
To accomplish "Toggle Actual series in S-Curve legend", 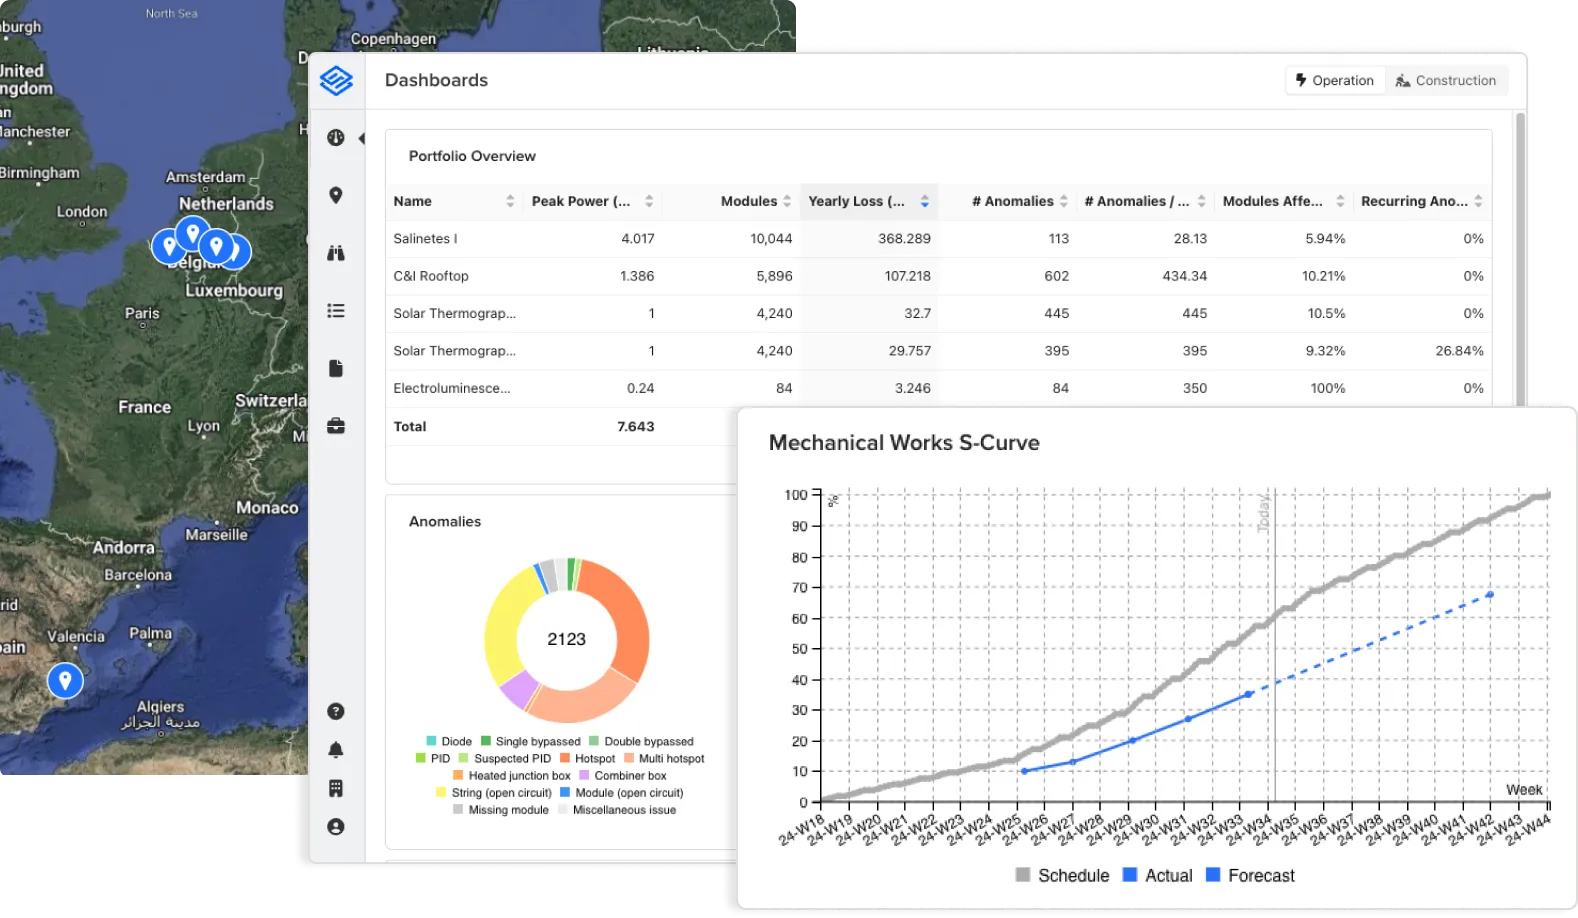I will click(x=1157, y=876).
